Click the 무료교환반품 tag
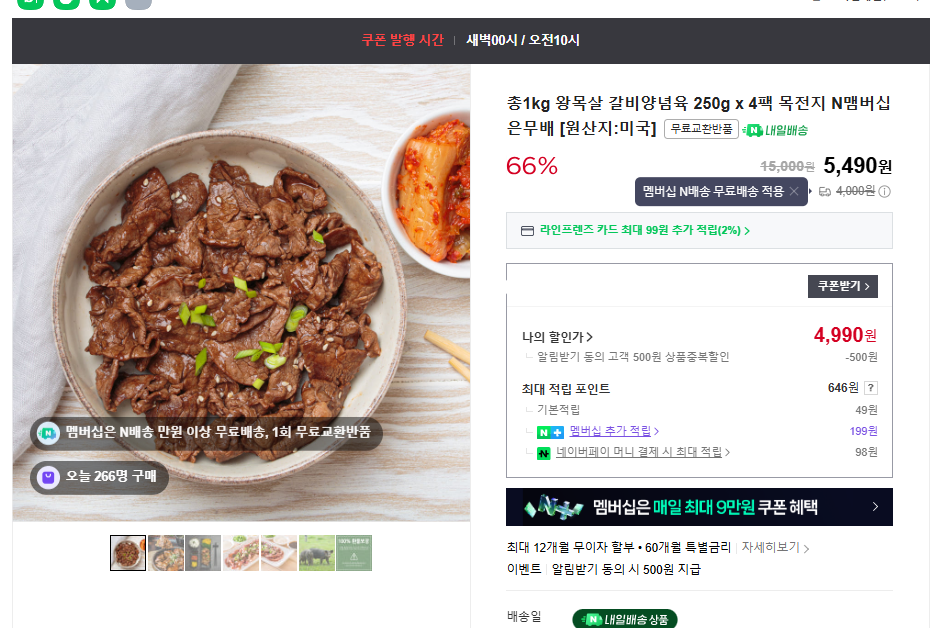939x628 pixels. click(x=701, y=129)
